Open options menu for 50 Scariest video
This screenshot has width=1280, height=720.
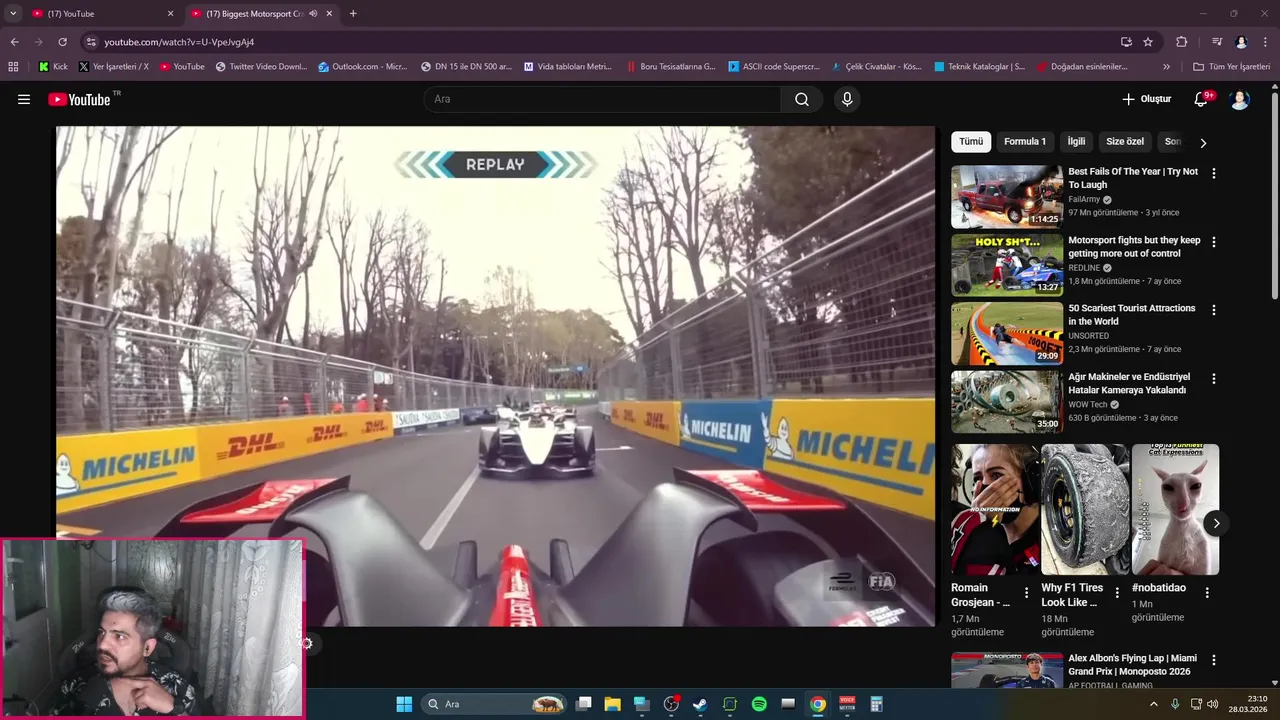pyautogui.click(x=1214, y=310)
